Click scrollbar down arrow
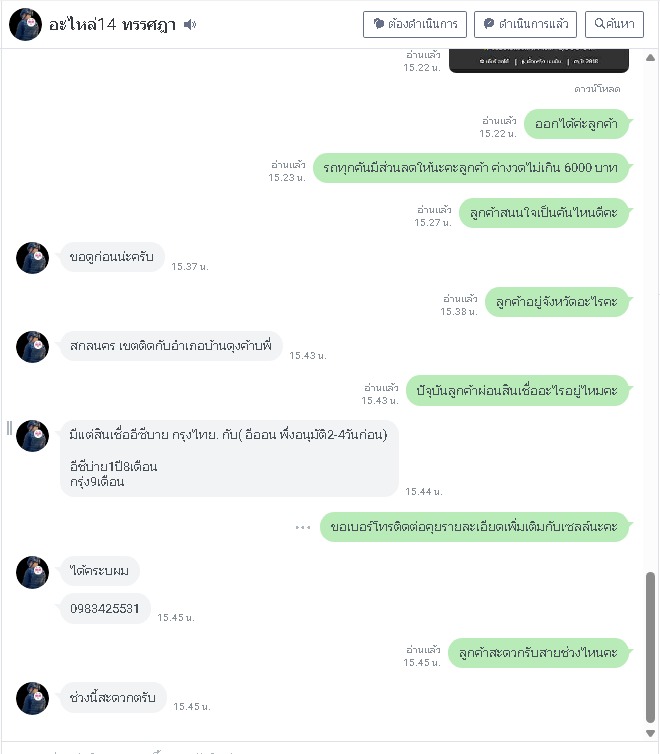The height and width of the screenshot is (754, 660). [650, 734]
